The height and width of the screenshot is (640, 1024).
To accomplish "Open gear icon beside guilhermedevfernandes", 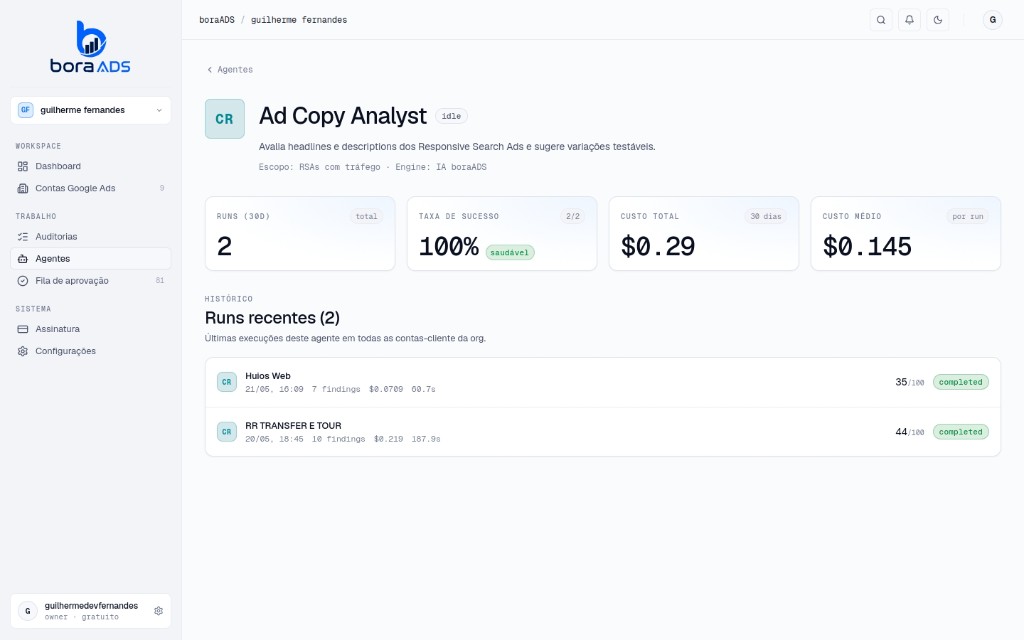I will 158,611.
